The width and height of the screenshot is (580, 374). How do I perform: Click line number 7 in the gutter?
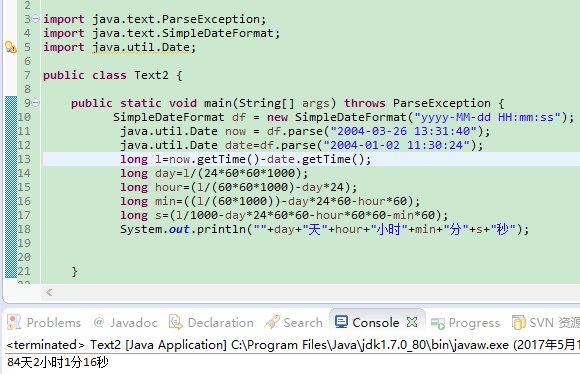[x=27, y=75]
